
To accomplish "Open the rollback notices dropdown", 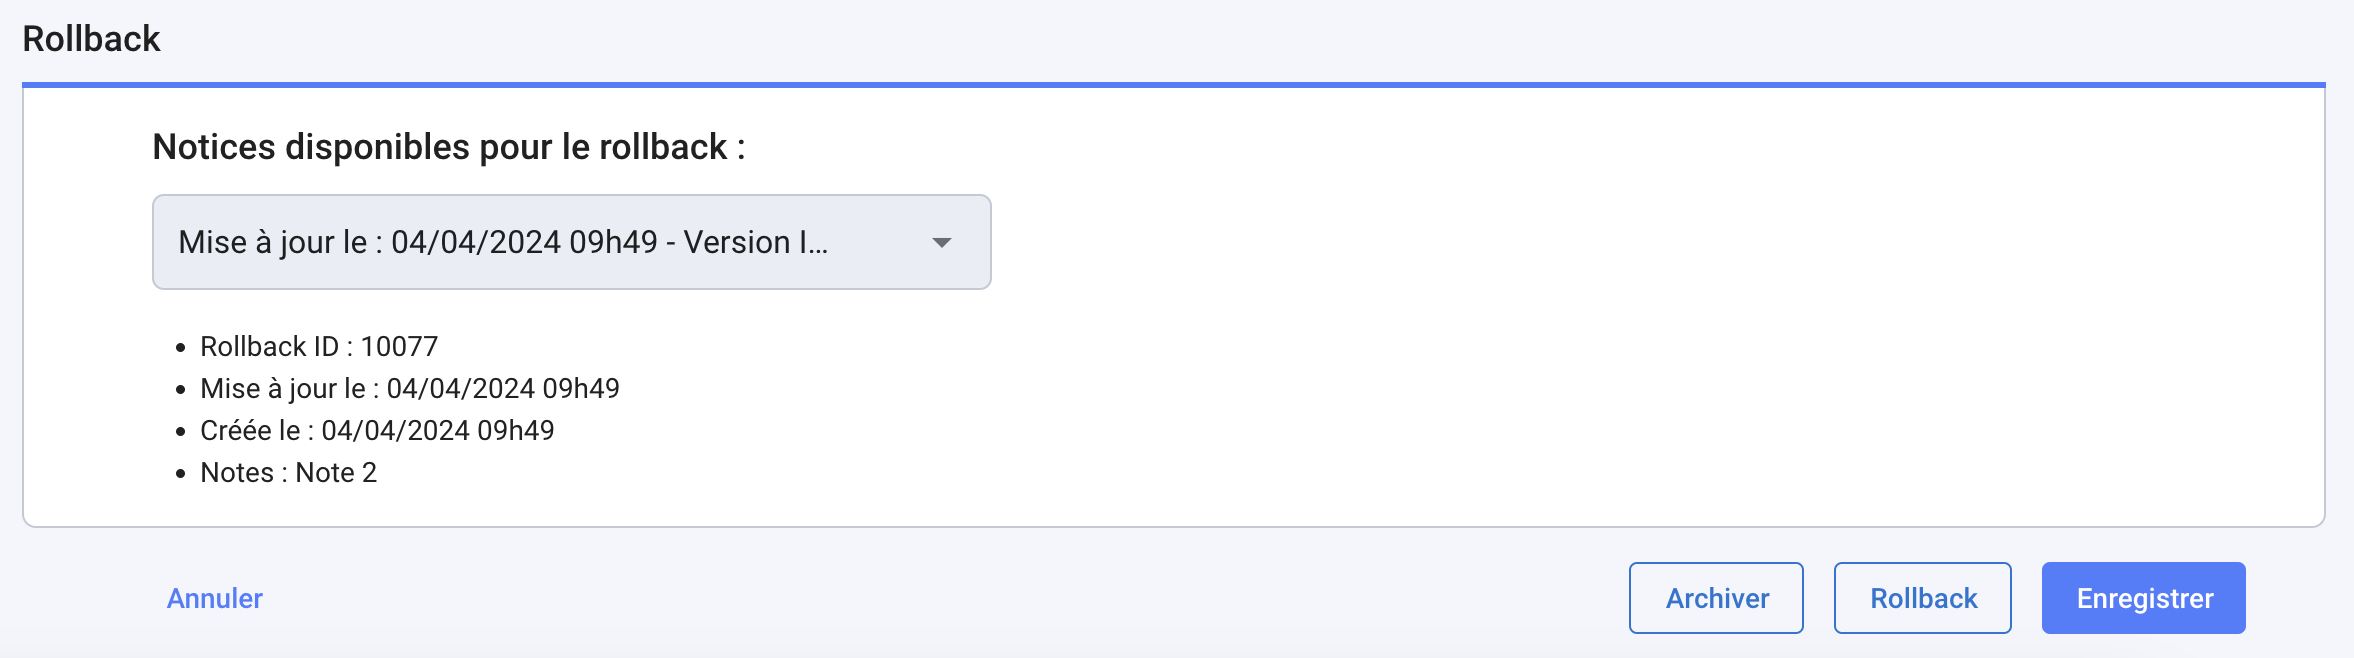I will (x=570, y=242).
